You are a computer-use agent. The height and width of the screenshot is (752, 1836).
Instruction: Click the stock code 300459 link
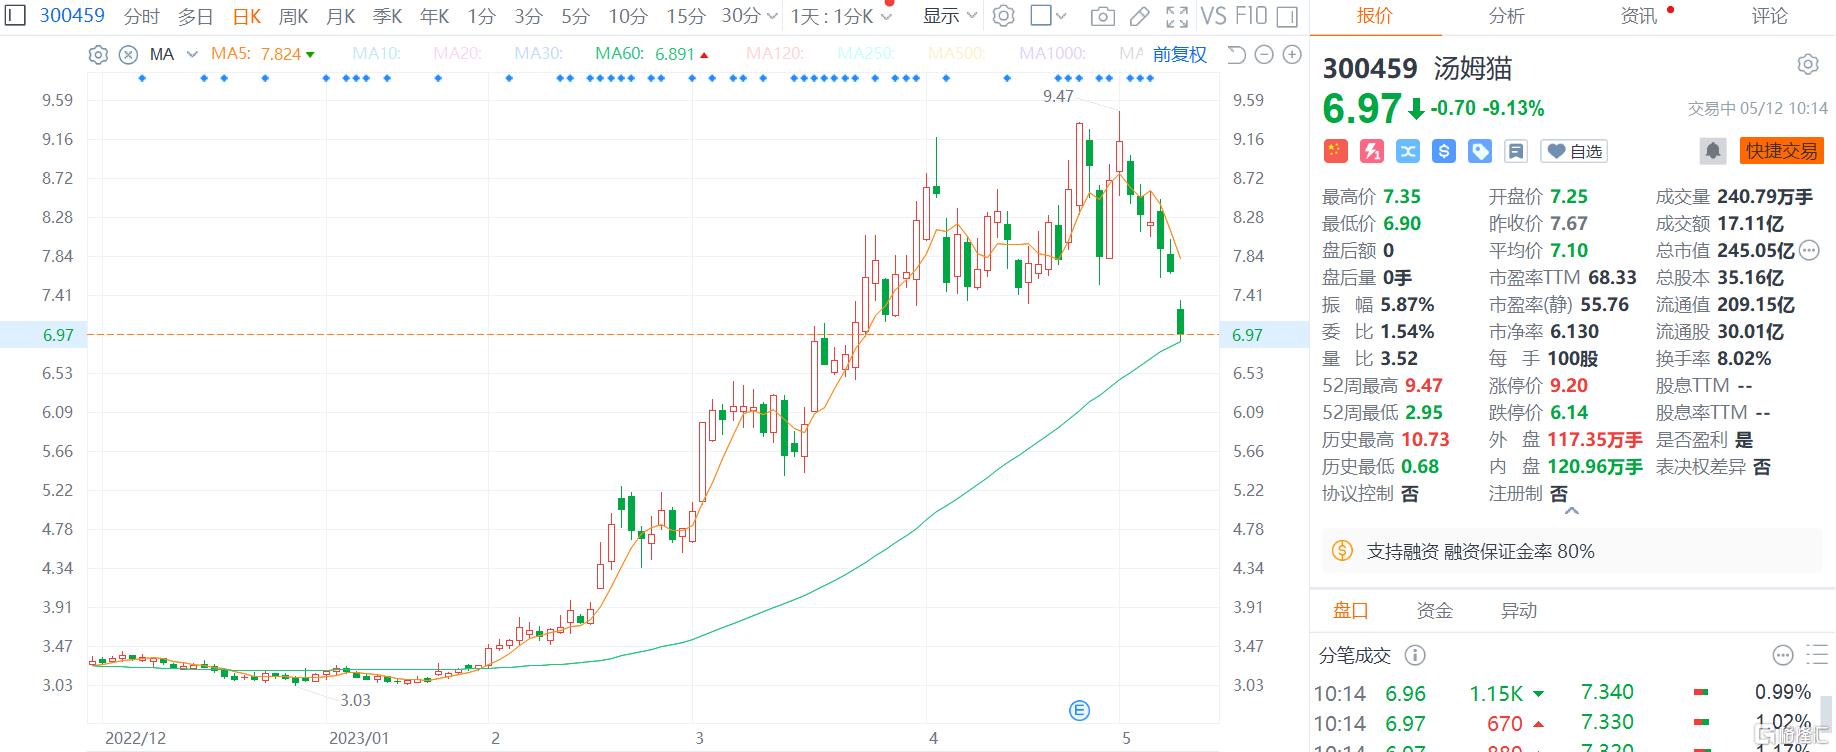point(72,16)
